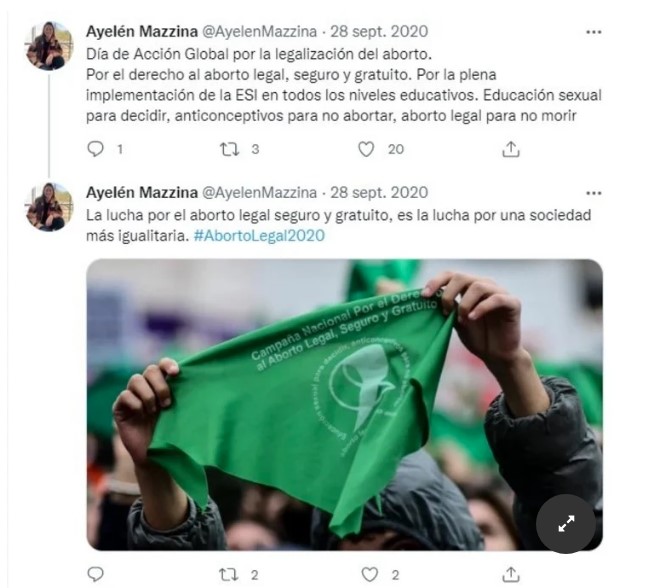Like the second tweet with 2 likes
Image resolution: width=671 pixels, height=588 pixels.
tap(369, 575)
